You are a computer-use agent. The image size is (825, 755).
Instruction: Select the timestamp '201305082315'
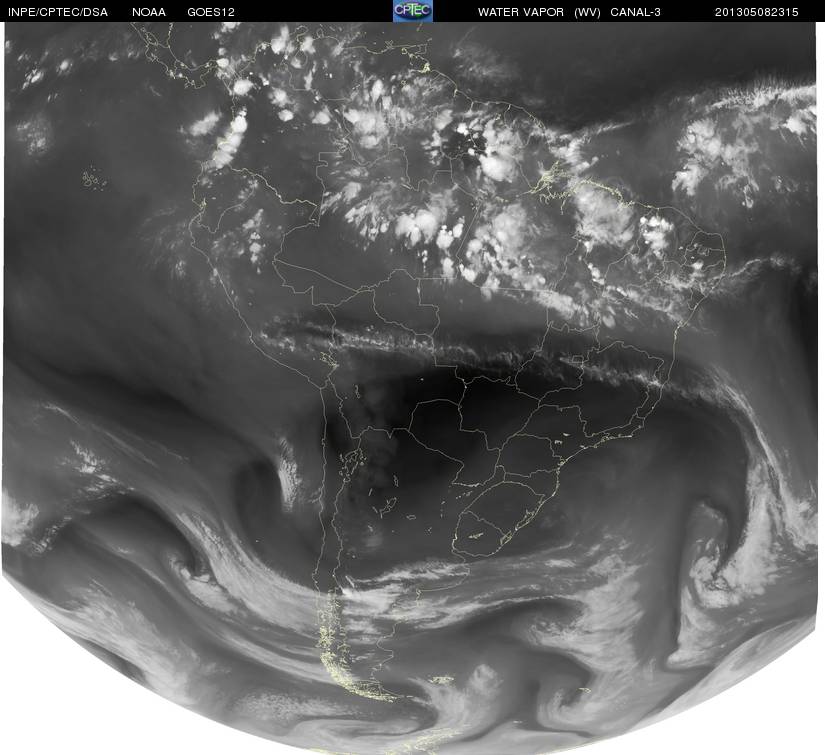coord(757,12)
